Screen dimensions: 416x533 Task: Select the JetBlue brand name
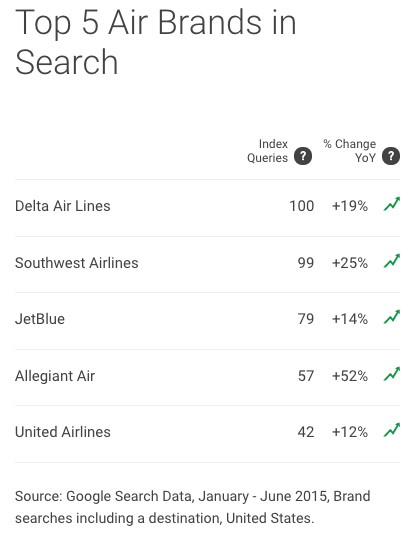40,319
